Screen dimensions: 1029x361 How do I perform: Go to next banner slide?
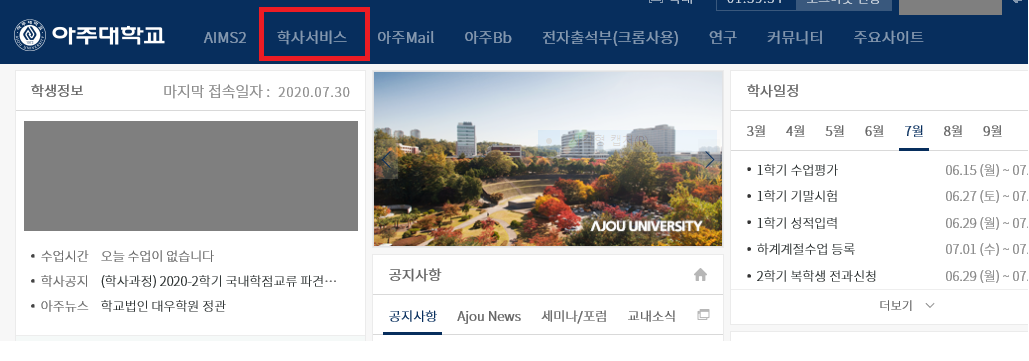coord(709,159)
